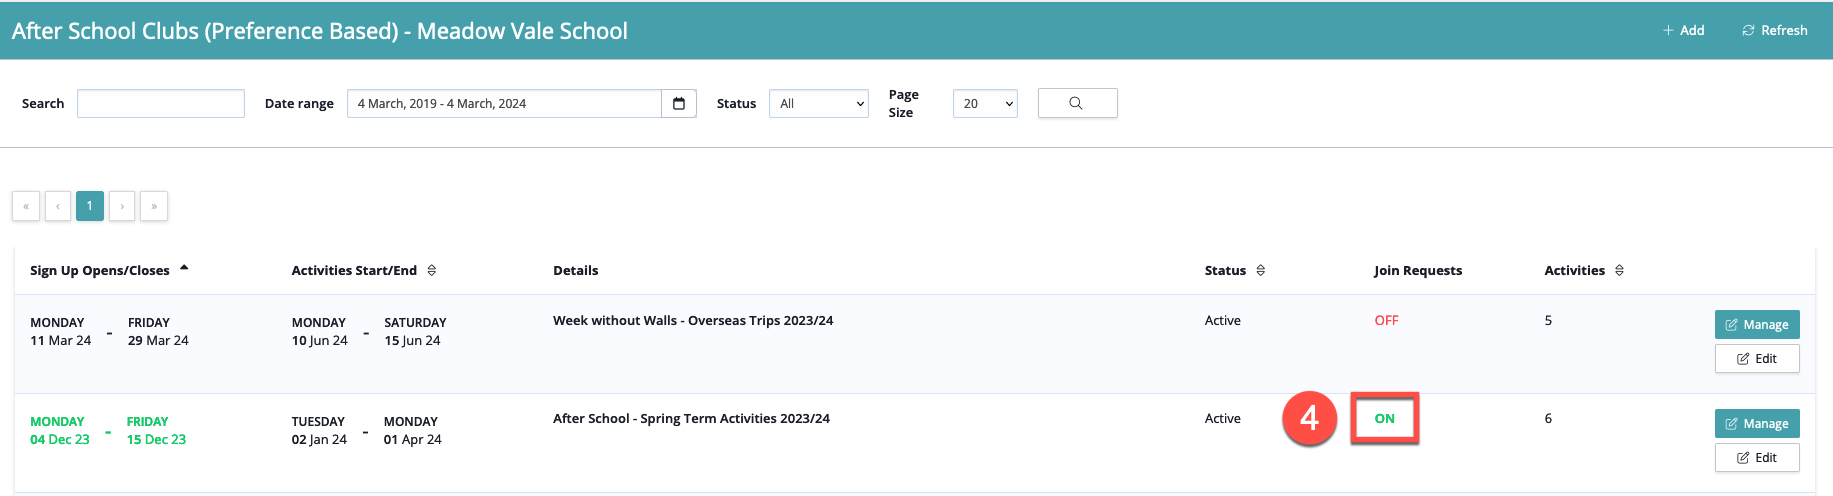The height and width of the screenshot is (496, 1833).
Task: Click the magnifying glass search button
Action: click(x=1077, y=104)
